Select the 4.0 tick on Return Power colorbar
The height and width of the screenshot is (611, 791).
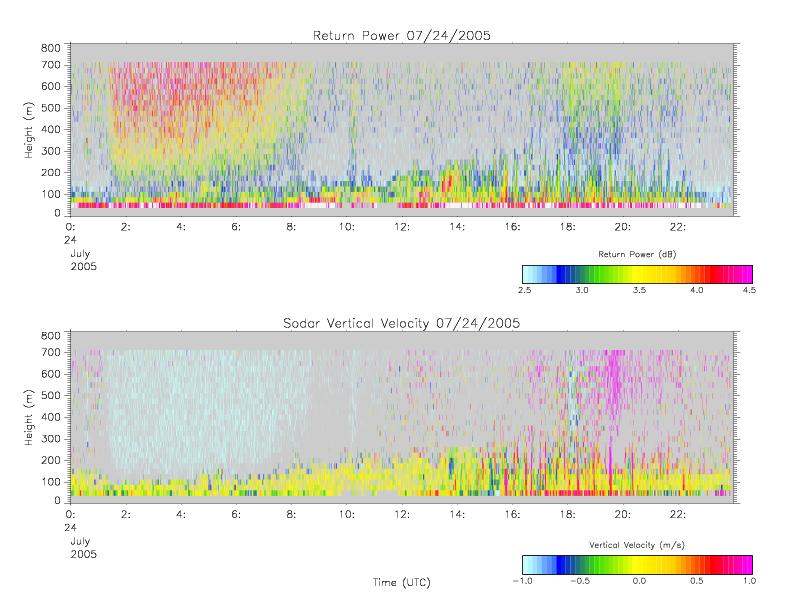[x=697, y=290]
